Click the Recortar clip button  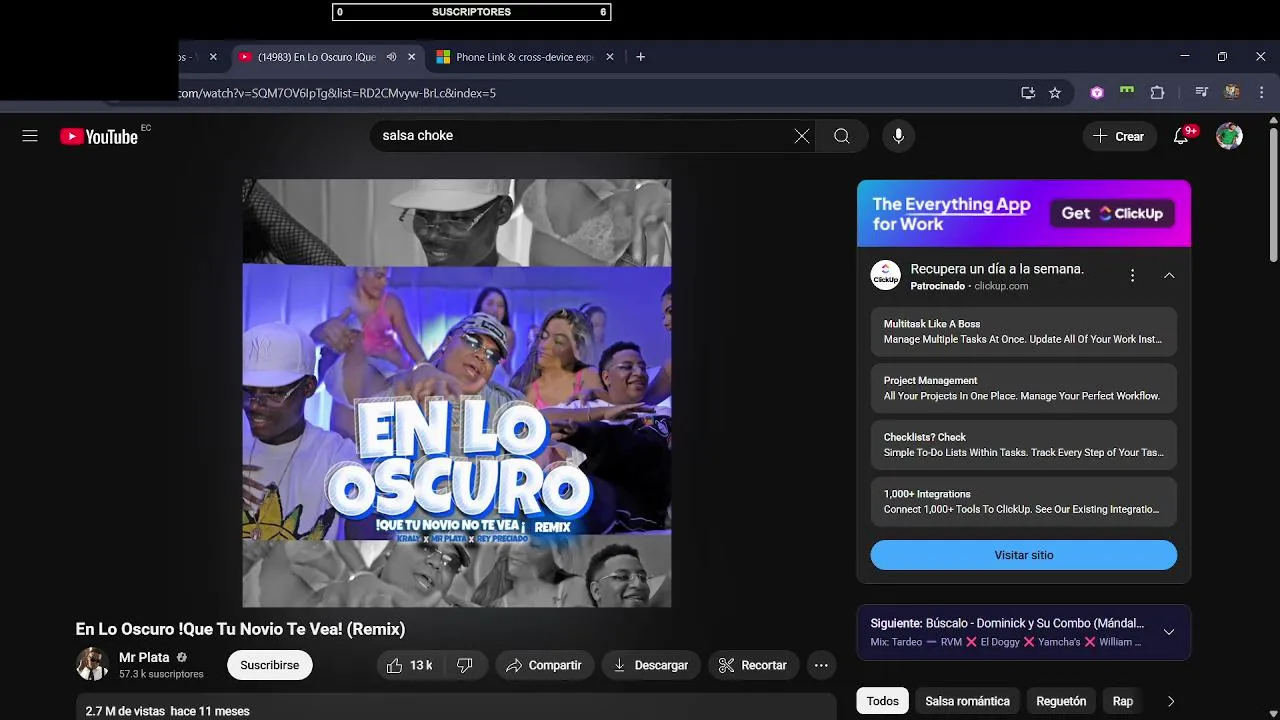point(752,665)
